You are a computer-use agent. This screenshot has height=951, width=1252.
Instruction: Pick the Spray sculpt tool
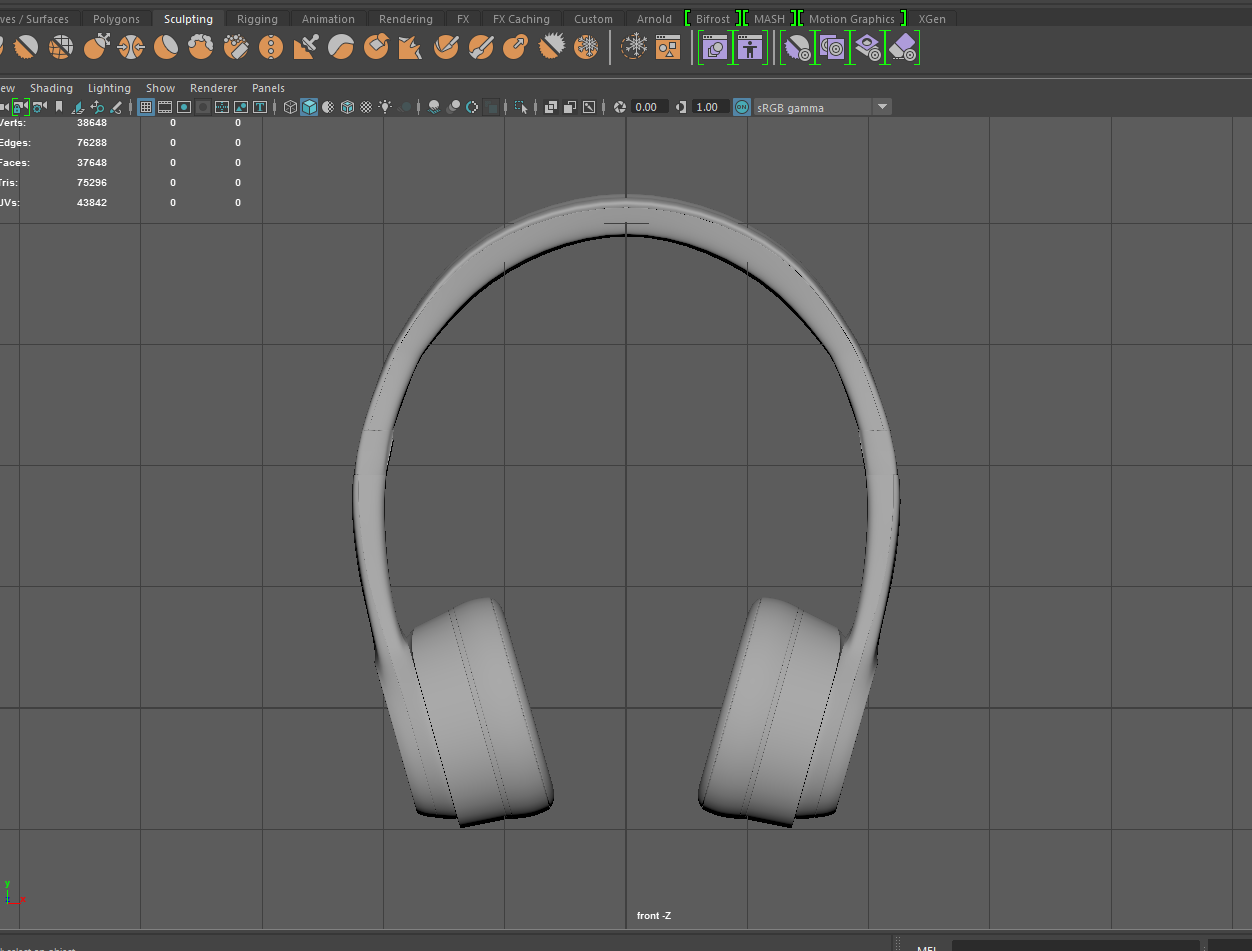click(x=236, y=47)
